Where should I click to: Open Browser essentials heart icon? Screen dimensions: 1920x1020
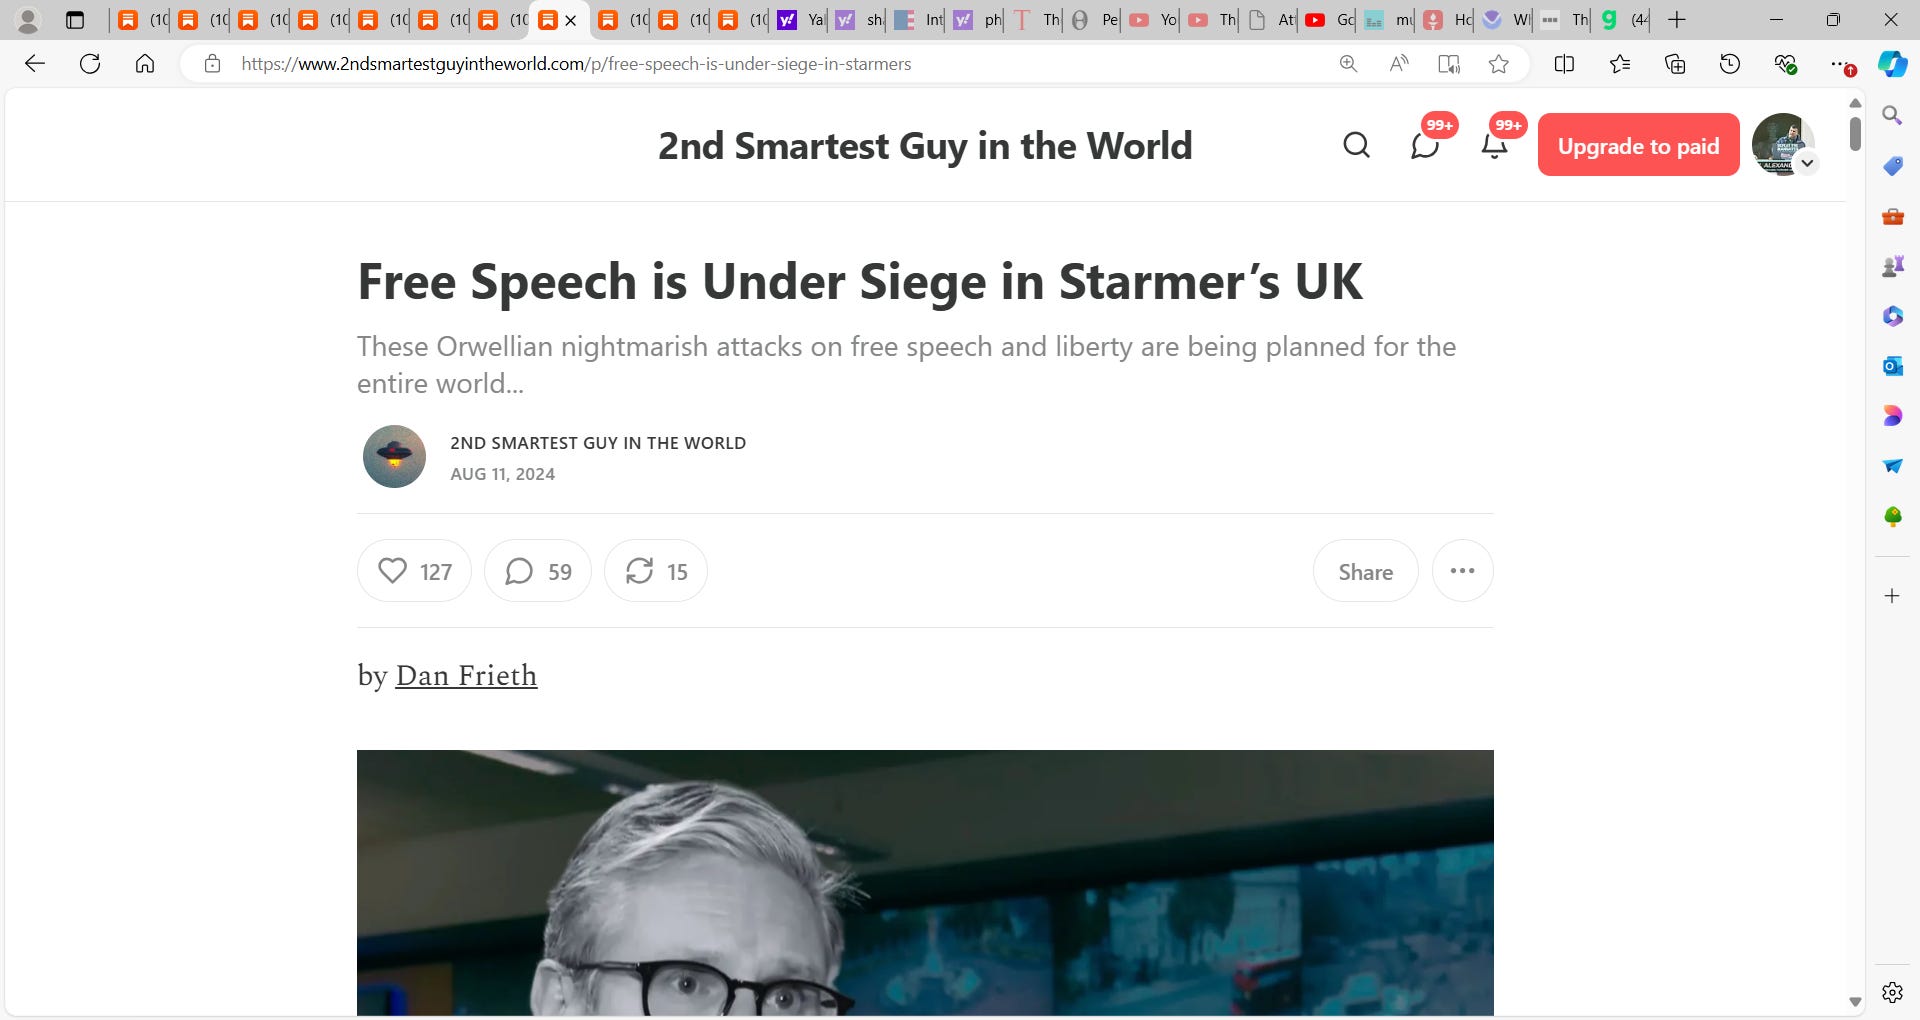click(1785, 64)
